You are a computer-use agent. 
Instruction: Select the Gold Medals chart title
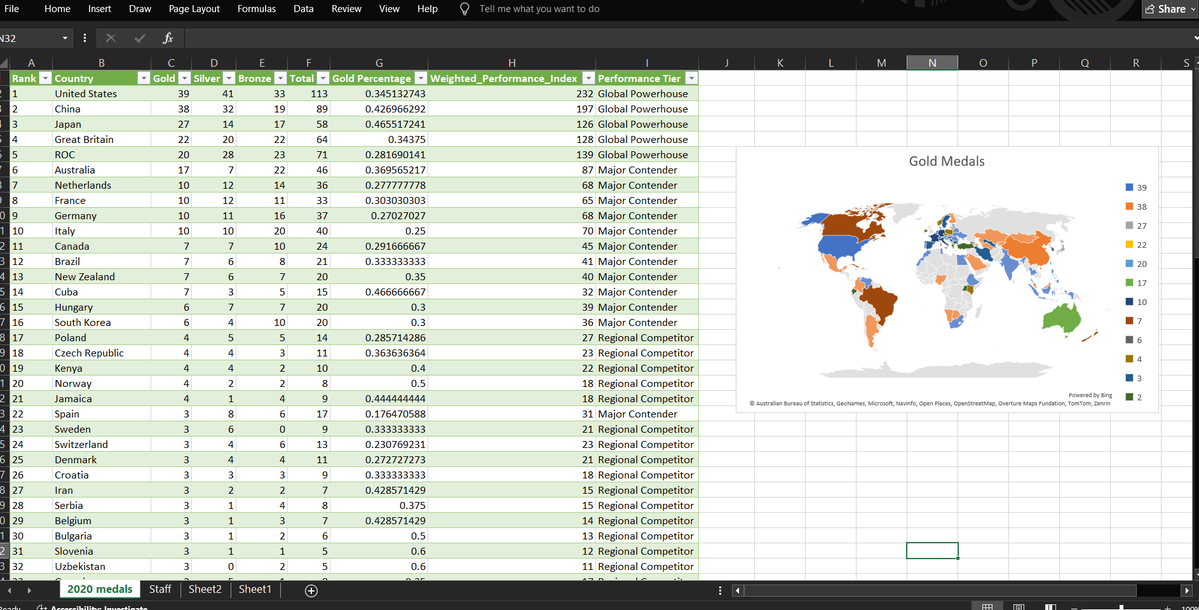947,161
